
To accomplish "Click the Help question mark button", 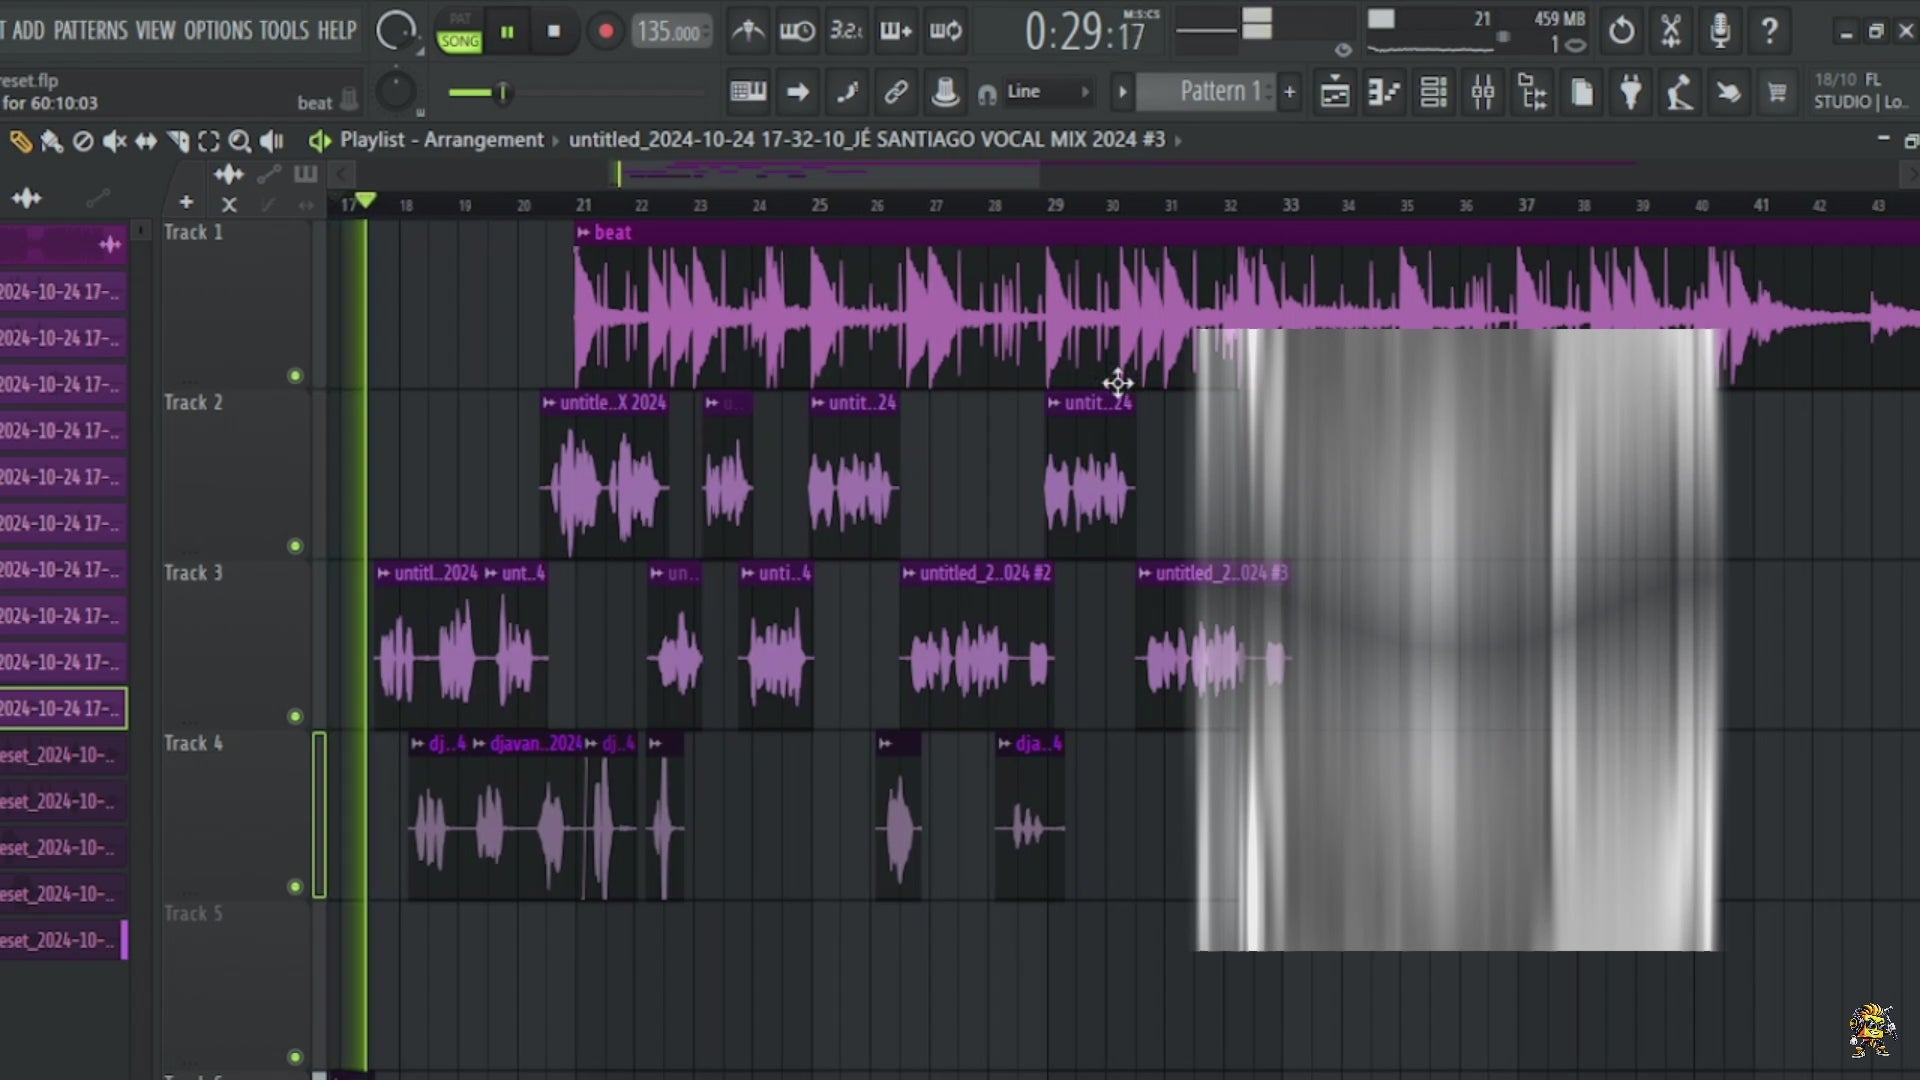I will 1770,31.
